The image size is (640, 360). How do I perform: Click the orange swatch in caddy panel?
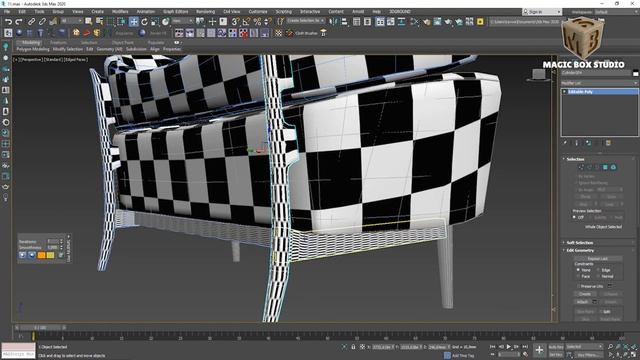(x=42, y=255)
